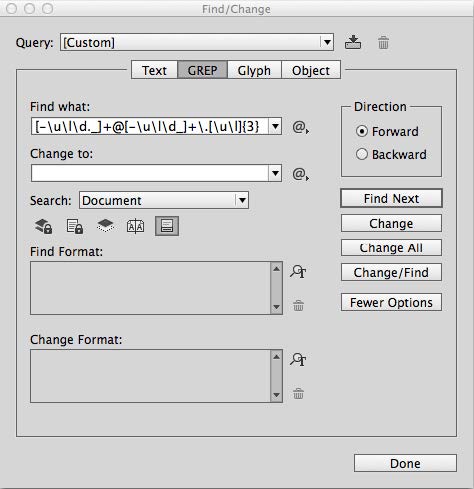Viewport: 474px width, 489px height.
Task: Open the Search scope Document dropdown
Action: 164,200
